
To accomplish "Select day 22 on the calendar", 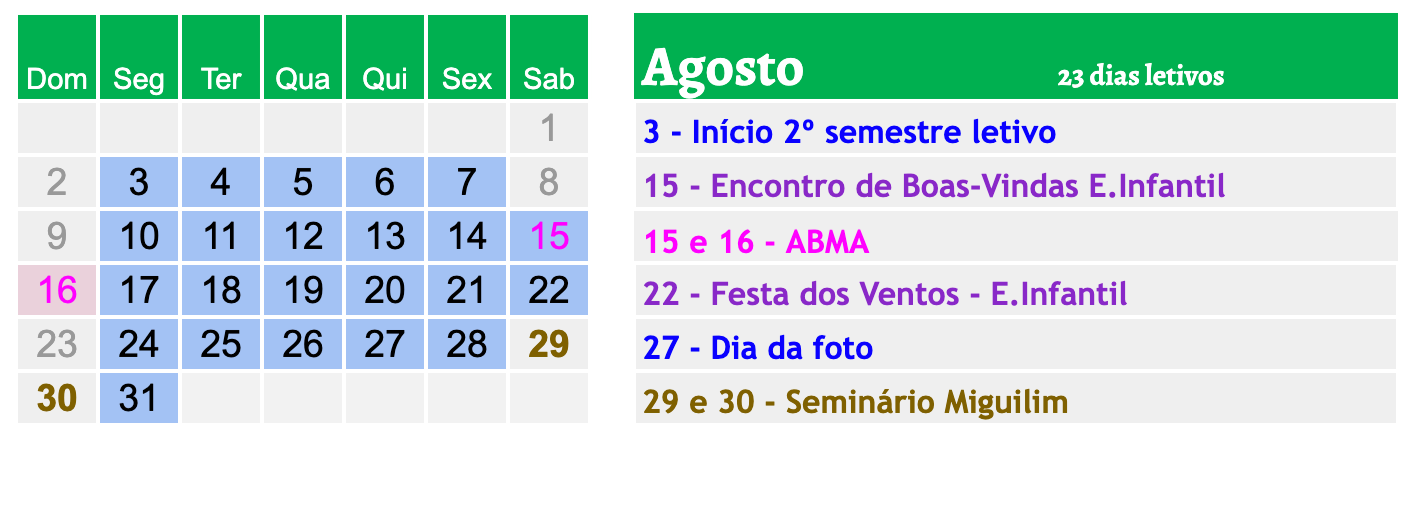I will [549, 290].
